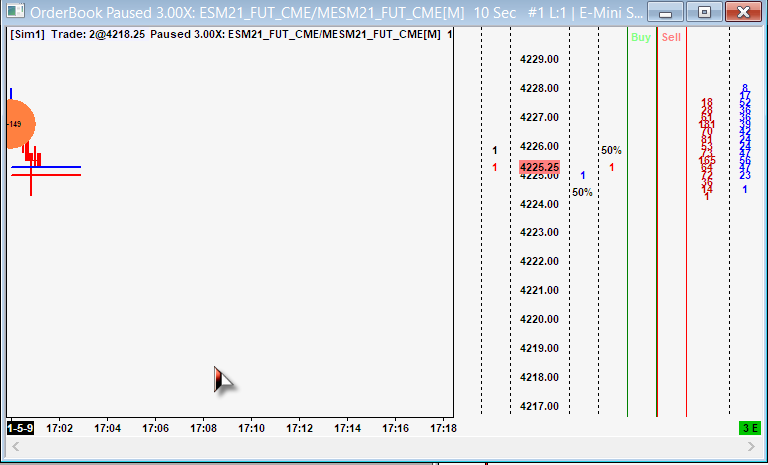Screen dimensions: 768x465
Task: Click the blue 1 bid quantity
Action: point(583,175)
